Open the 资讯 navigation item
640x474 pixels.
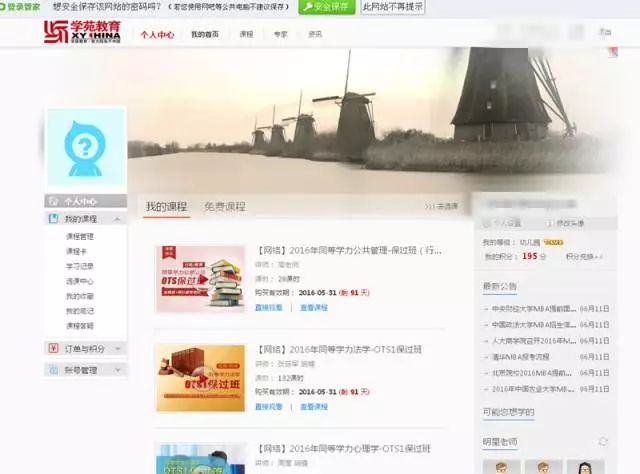pyautogui.click(x=315, y=34)
